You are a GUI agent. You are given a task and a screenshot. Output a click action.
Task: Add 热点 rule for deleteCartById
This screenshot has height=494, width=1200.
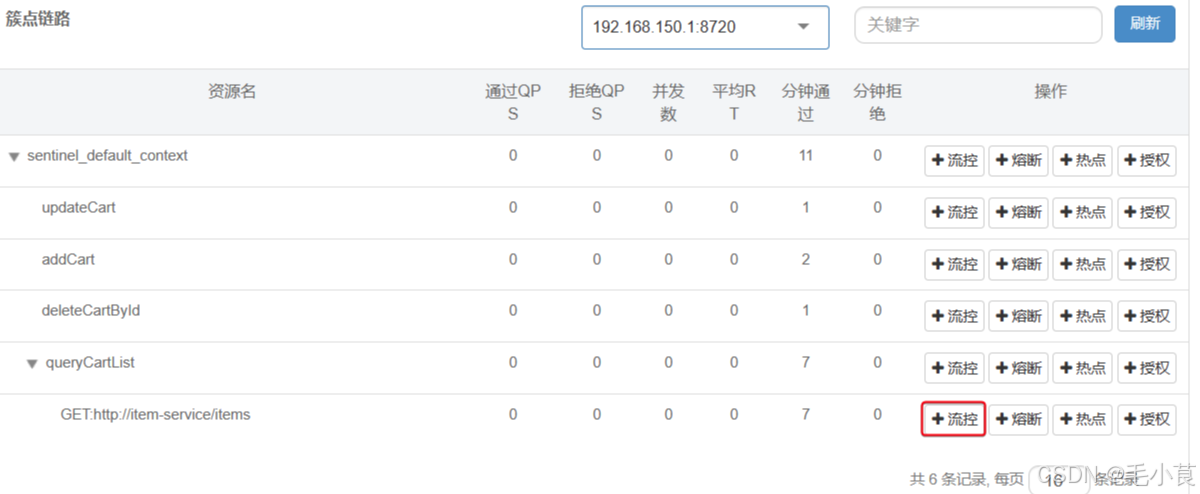[1082, 316]
